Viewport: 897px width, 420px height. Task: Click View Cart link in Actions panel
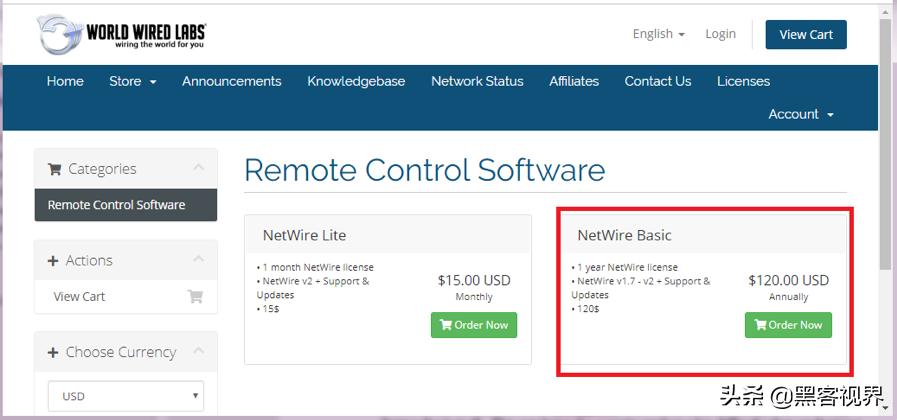coord(80,296)
